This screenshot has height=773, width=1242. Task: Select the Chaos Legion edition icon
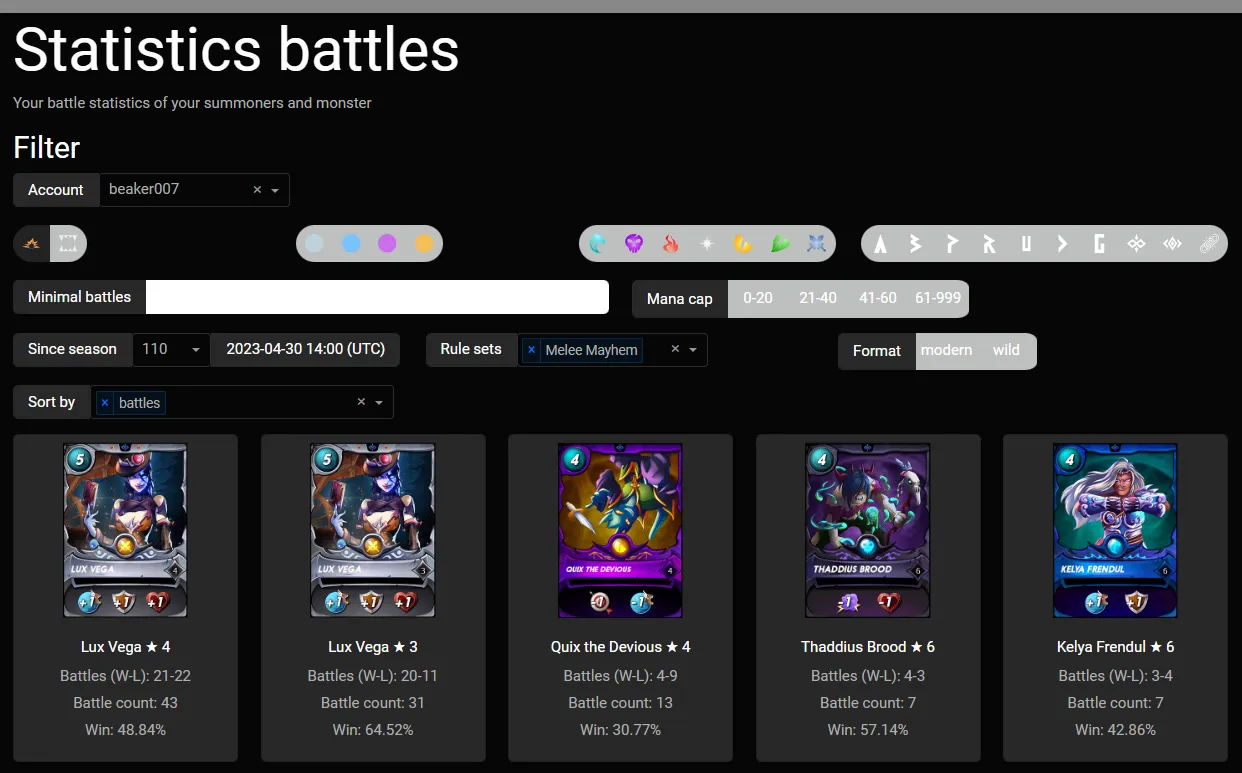click(1136, 243)
